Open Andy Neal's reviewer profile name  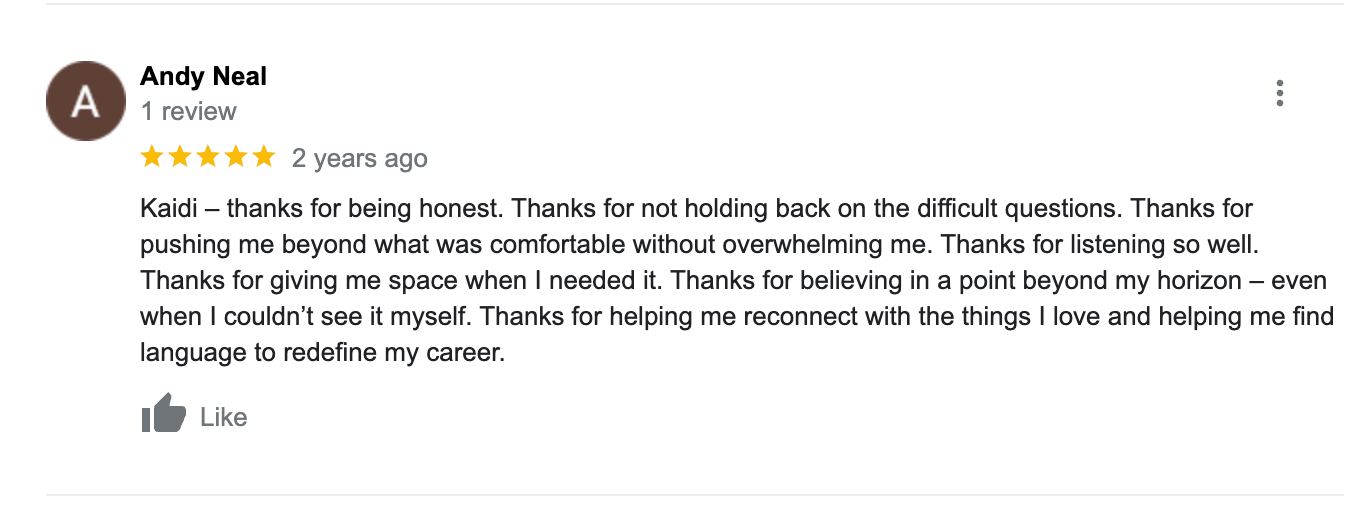pos(204,76)
